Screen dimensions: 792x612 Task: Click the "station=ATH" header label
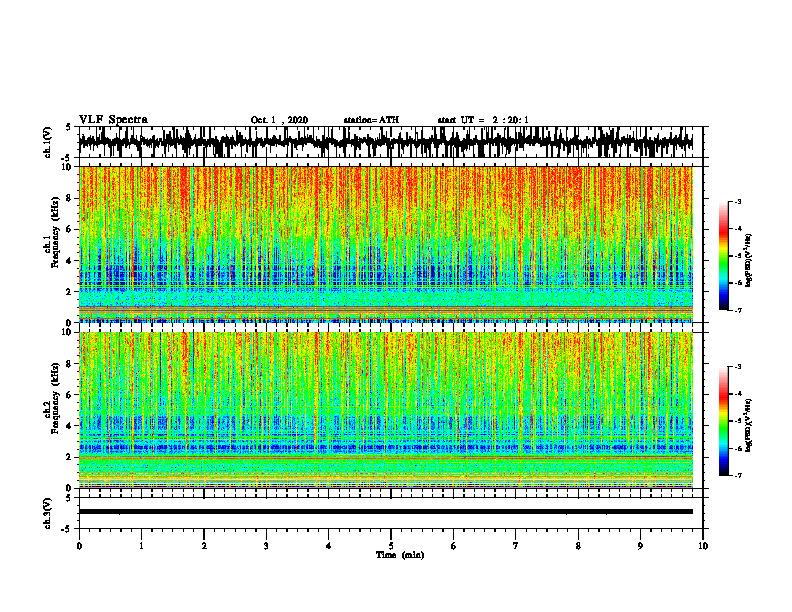[371, 120]
